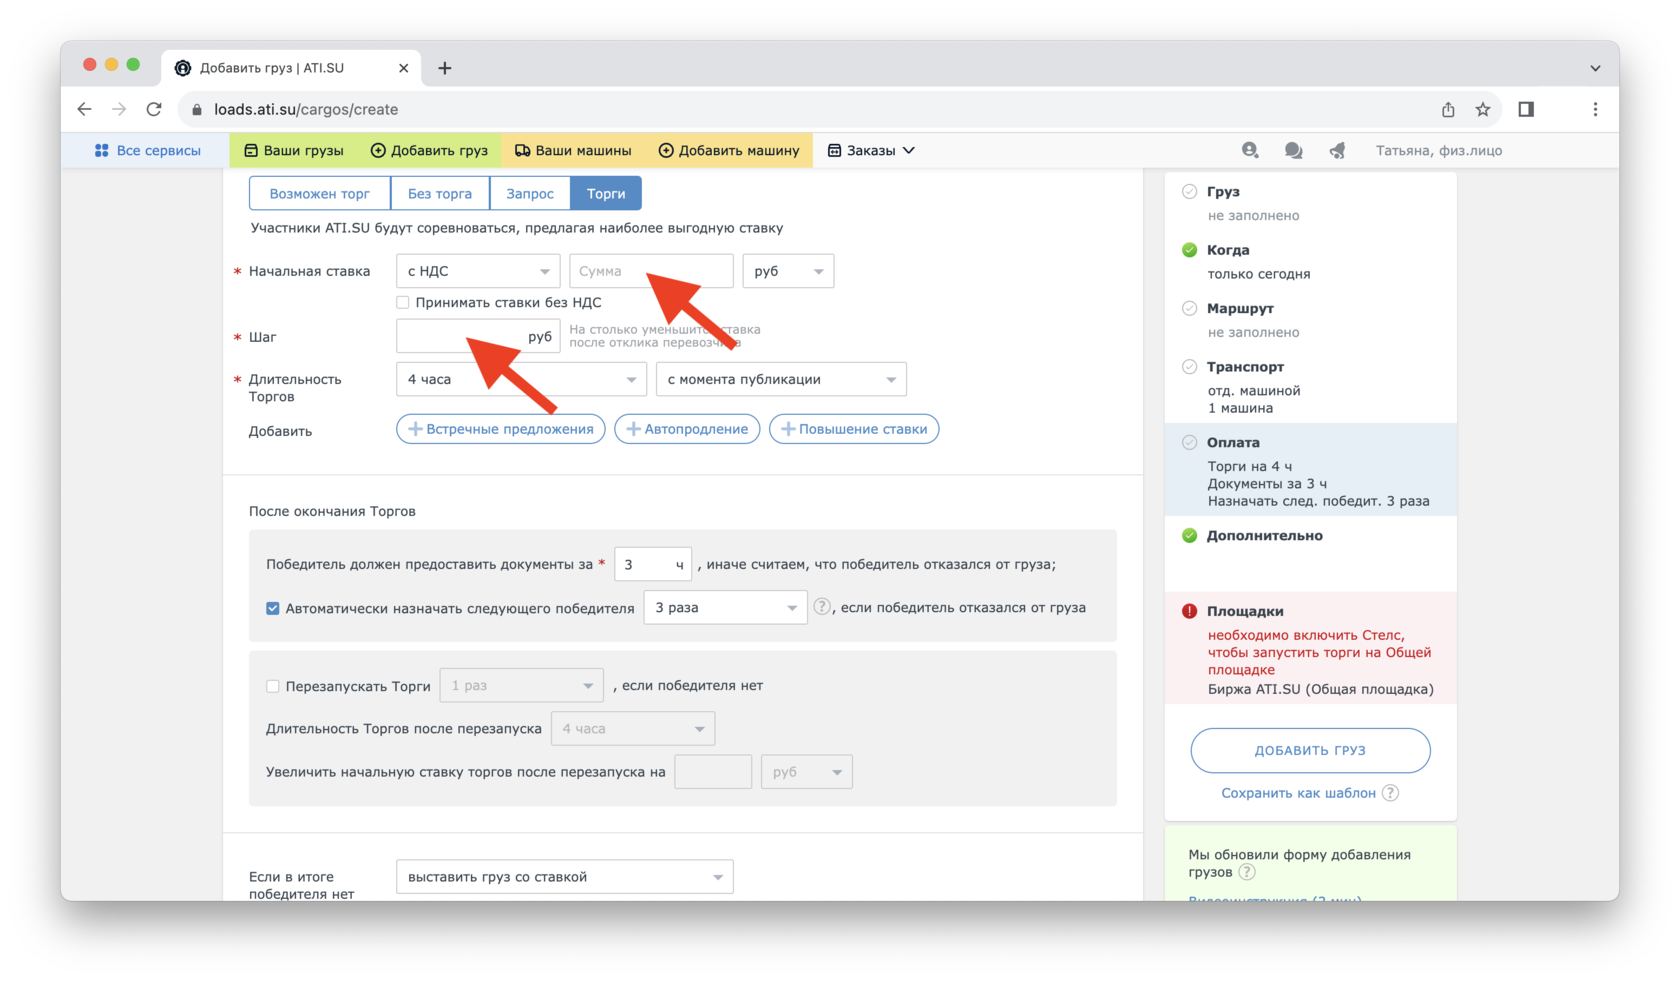Image resolution: width=1680 pixels, height=981 pixels.
Task: Click help icon beside 'Сохранить как шаблон'
Action: 1390,793
